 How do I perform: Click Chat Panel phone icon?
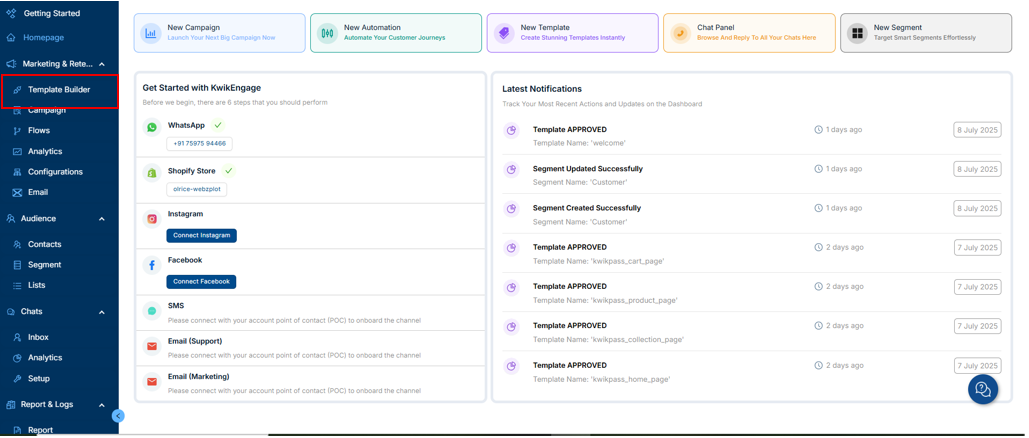point(681,33)
